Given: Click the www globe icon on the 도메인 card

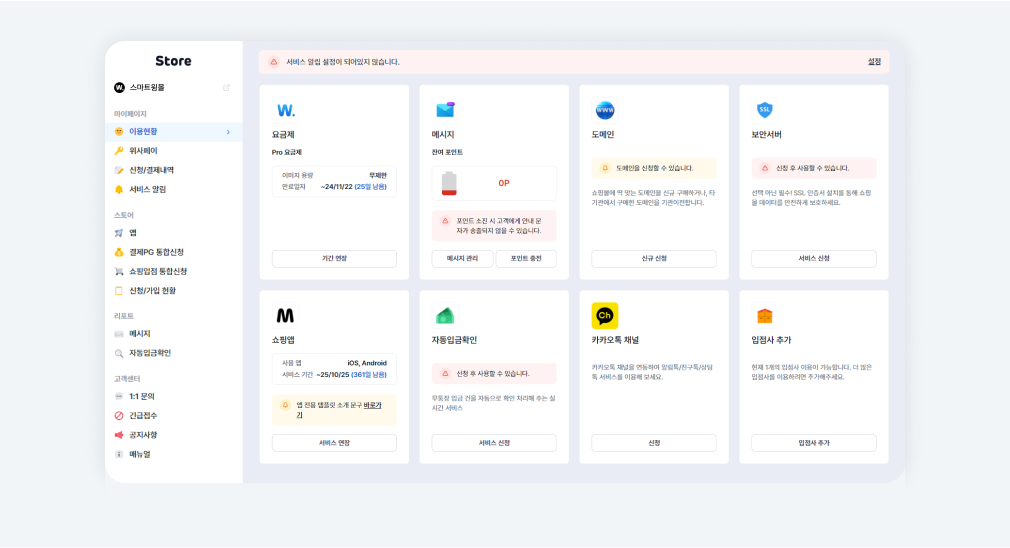Looking at the screenshot, I should (x=605, y=110).
